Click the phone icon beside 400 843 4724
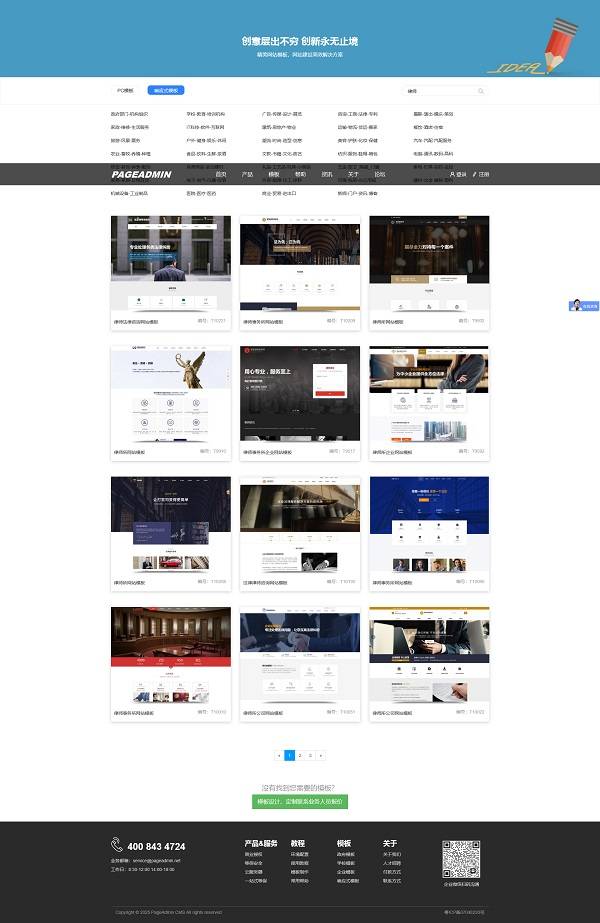Screen dimensions: 600x923 [x=117, y=845]
